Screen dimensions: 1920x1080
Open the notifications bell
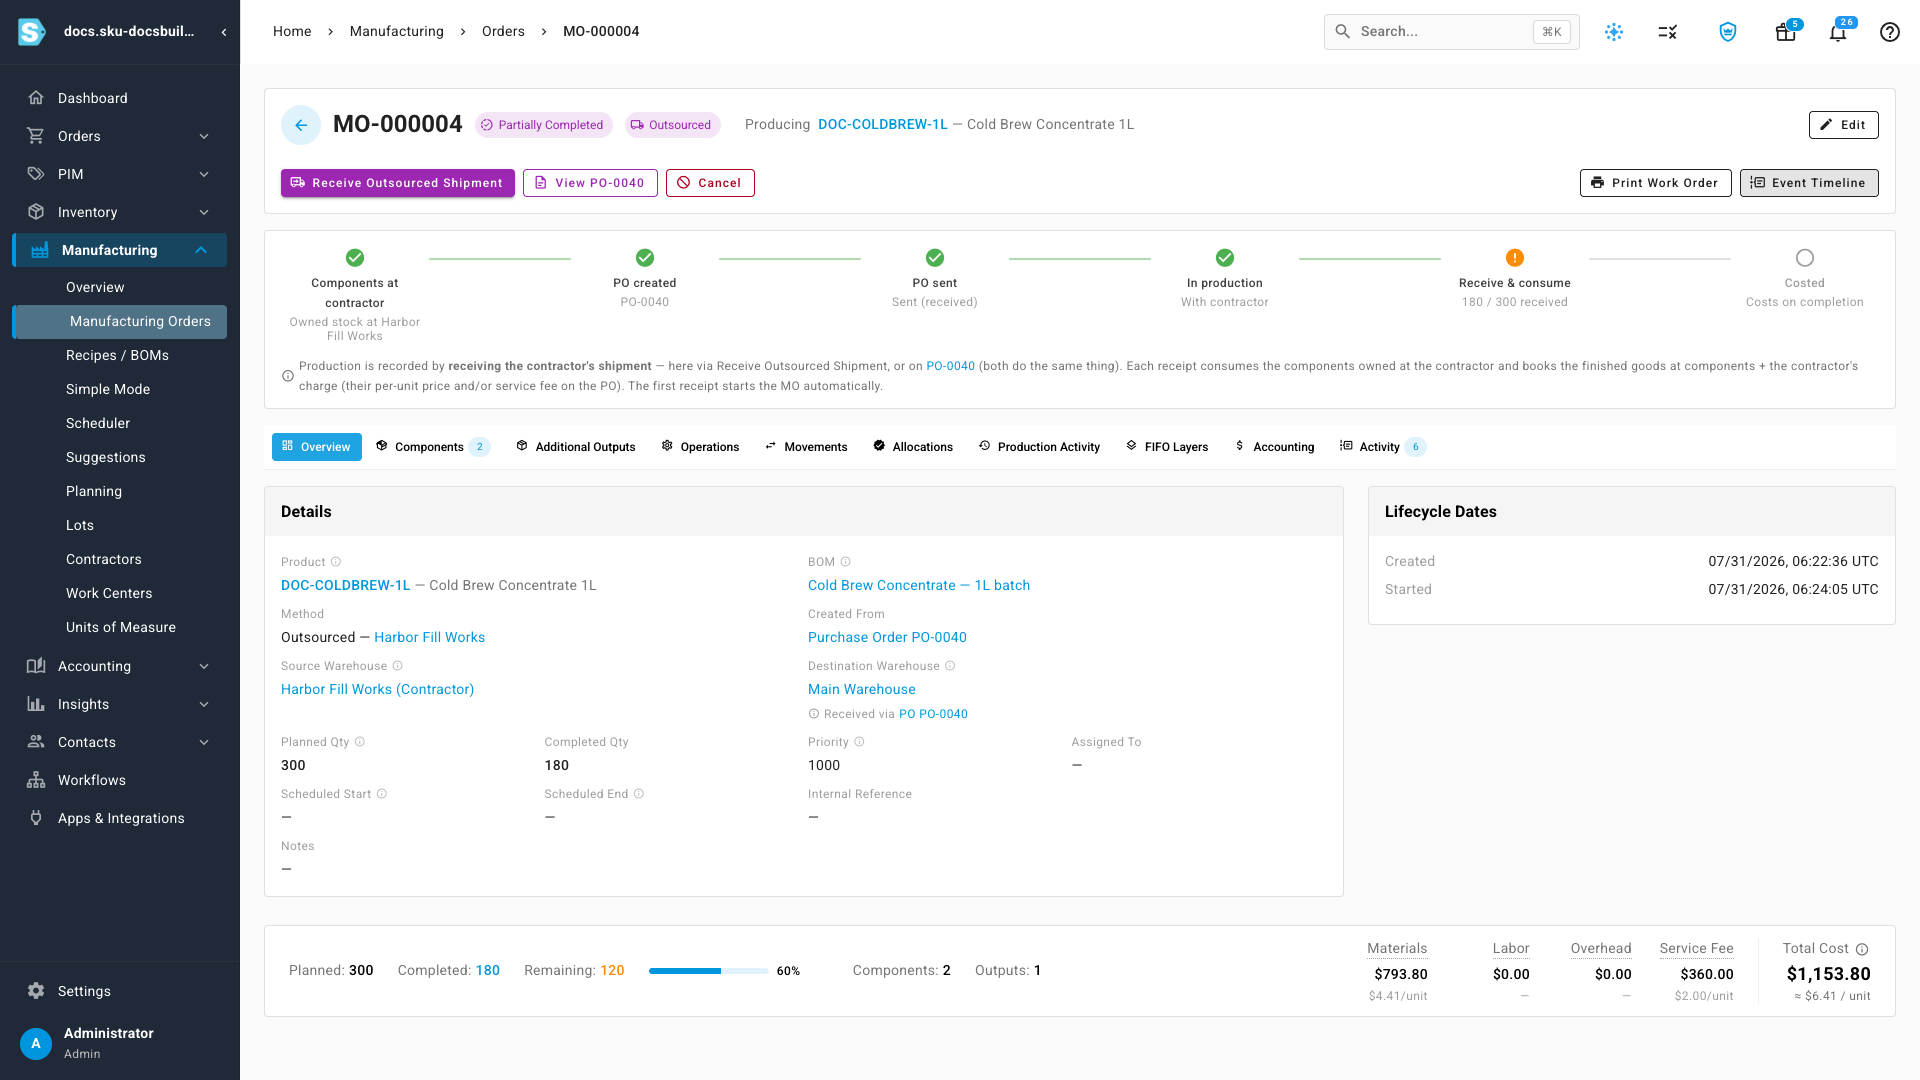[x=1838, y=32]
